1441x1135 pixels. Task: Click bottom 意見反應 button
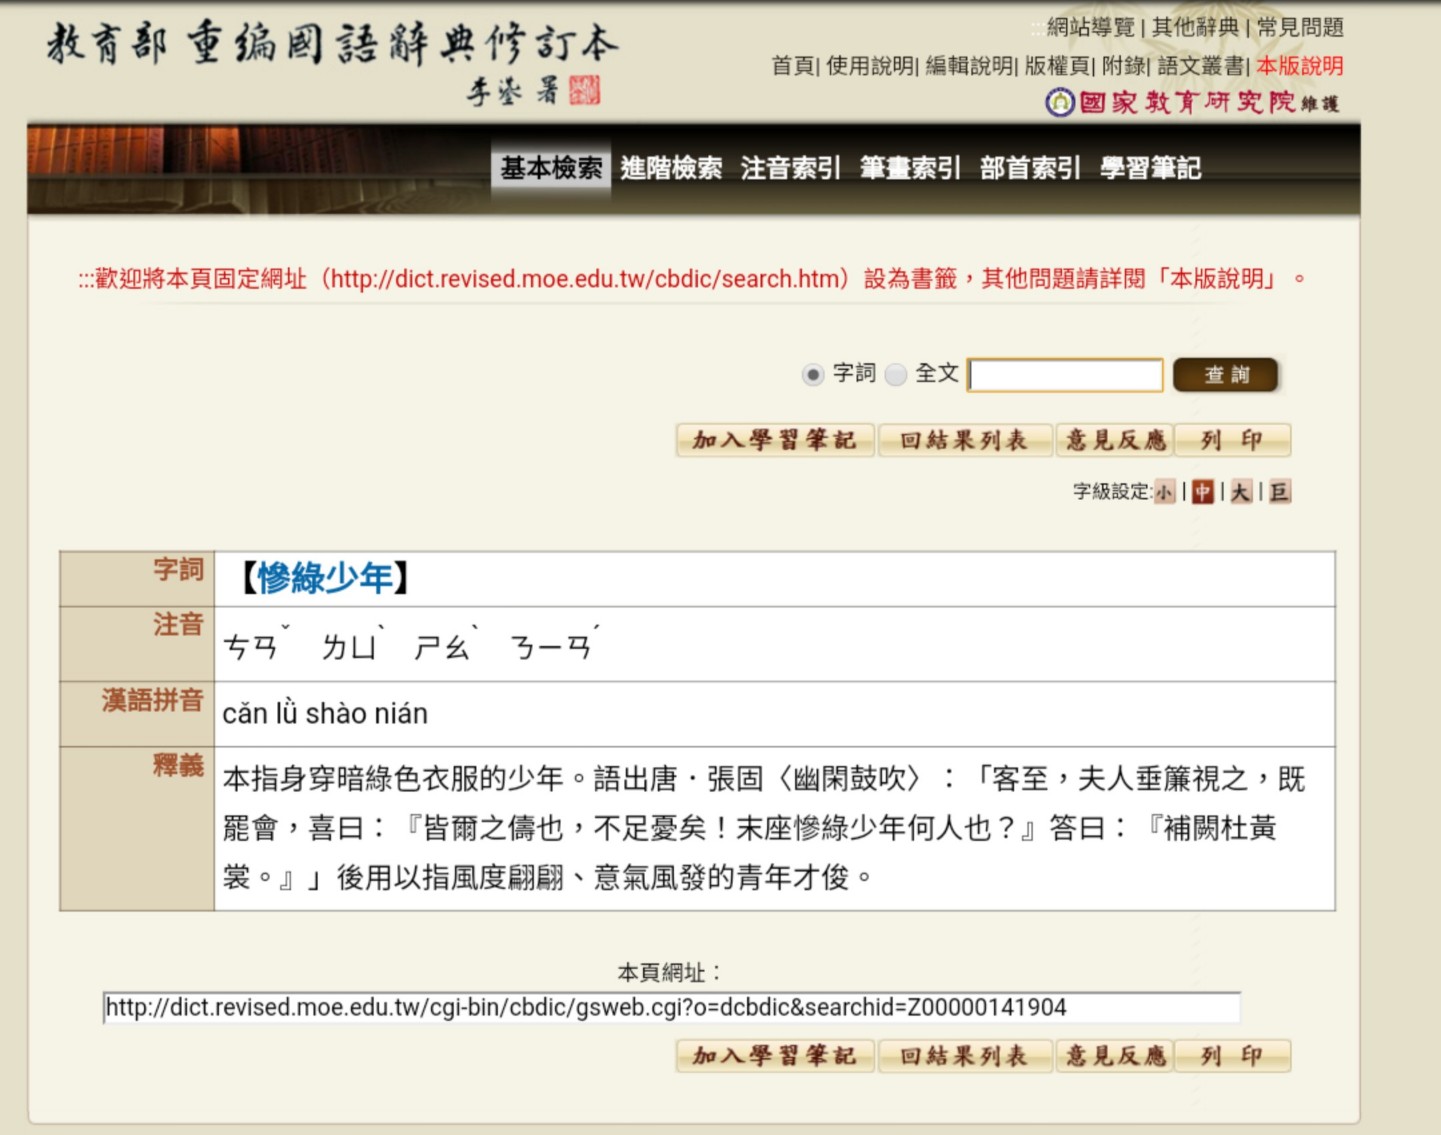click(1115, 1056)
